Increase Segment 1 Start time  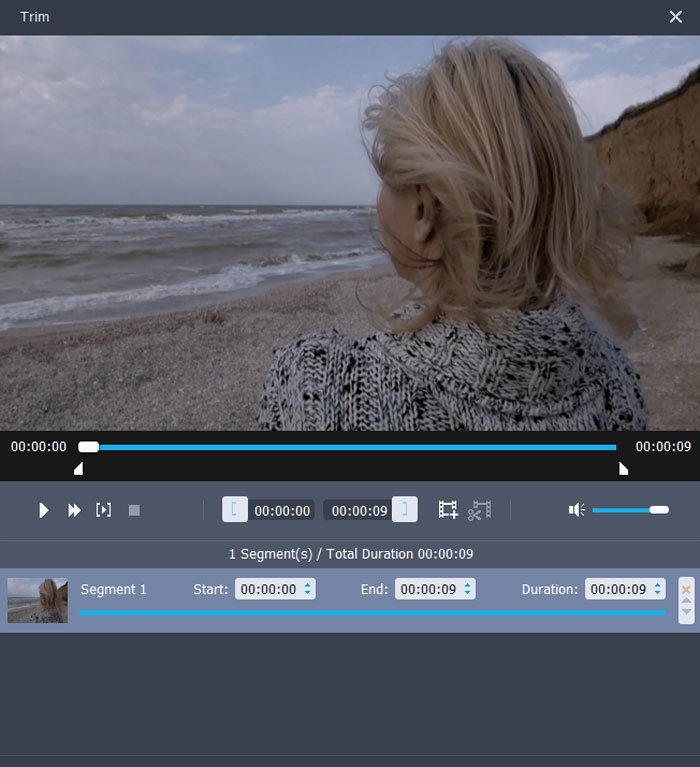(308, 585)
